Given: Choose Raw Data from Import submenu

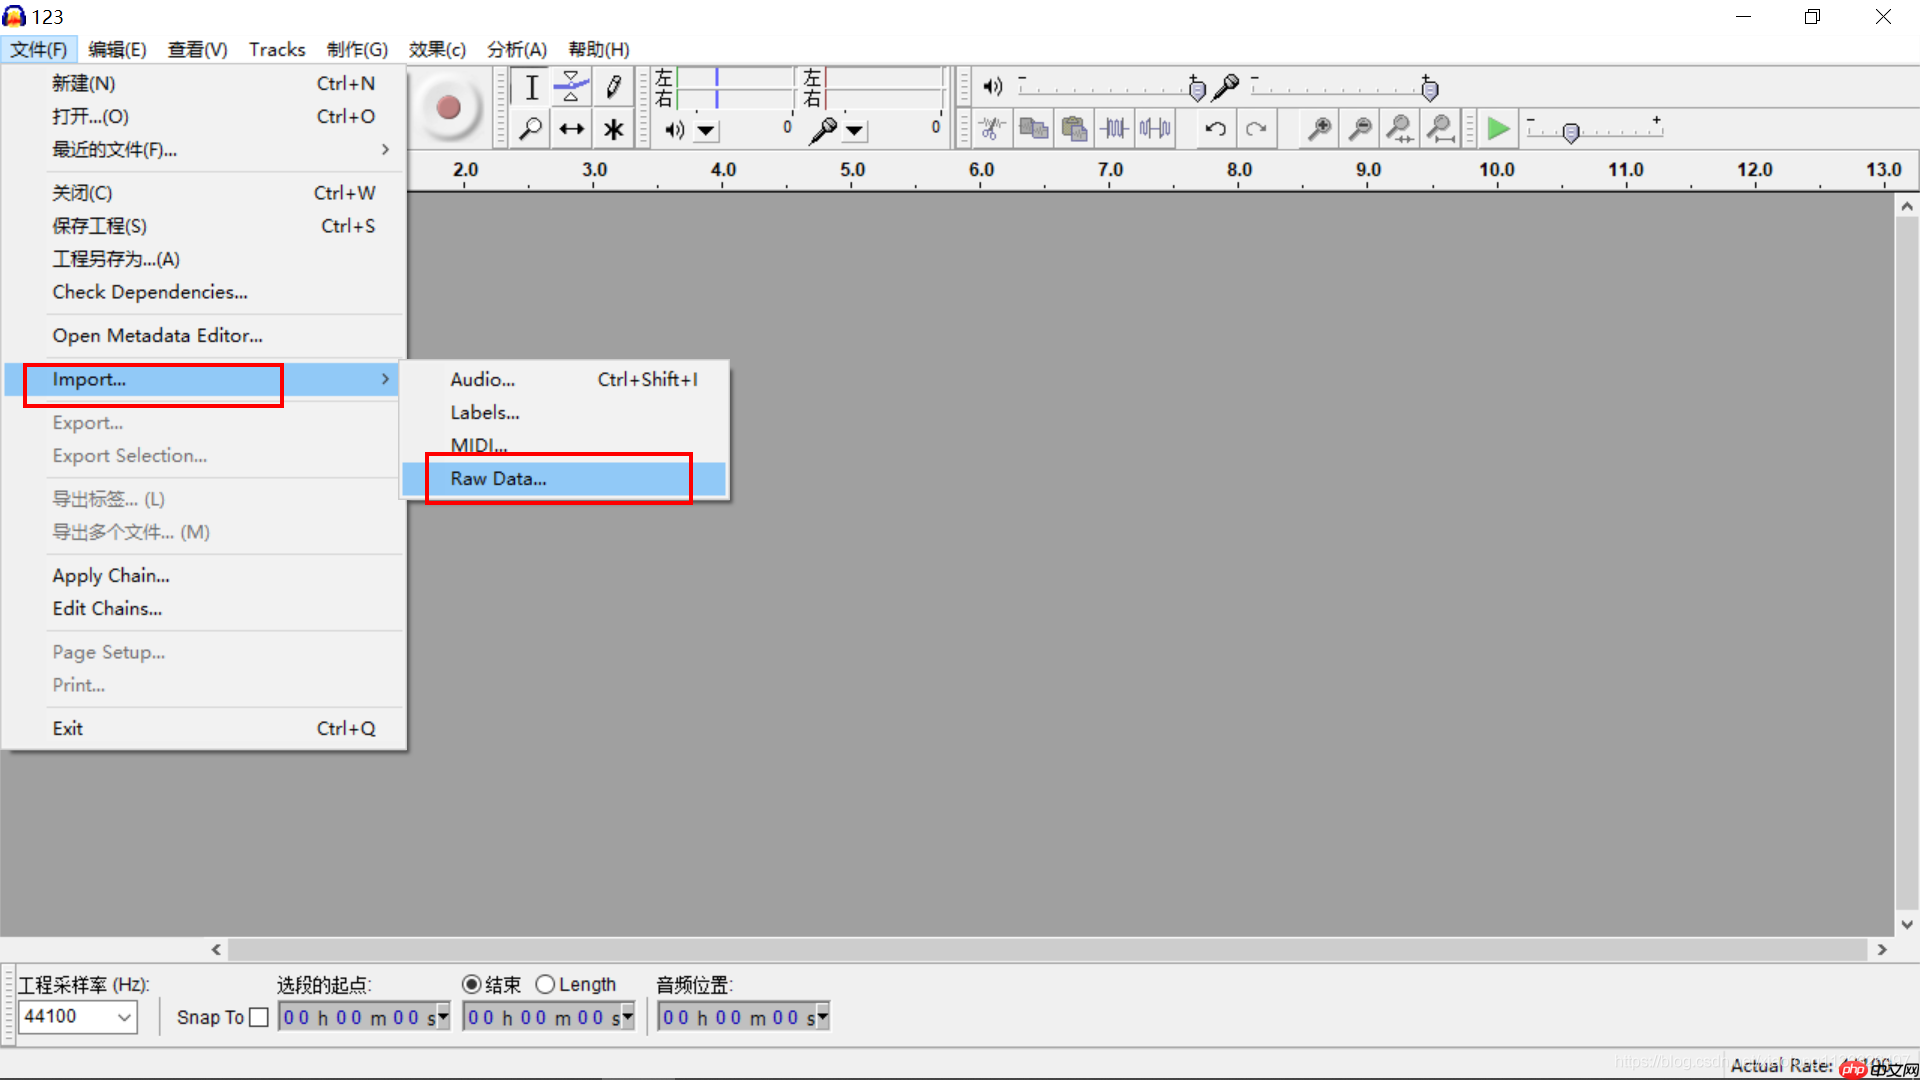Looking at the screenshot, I should pyautogui.click(x=498, y=479).
